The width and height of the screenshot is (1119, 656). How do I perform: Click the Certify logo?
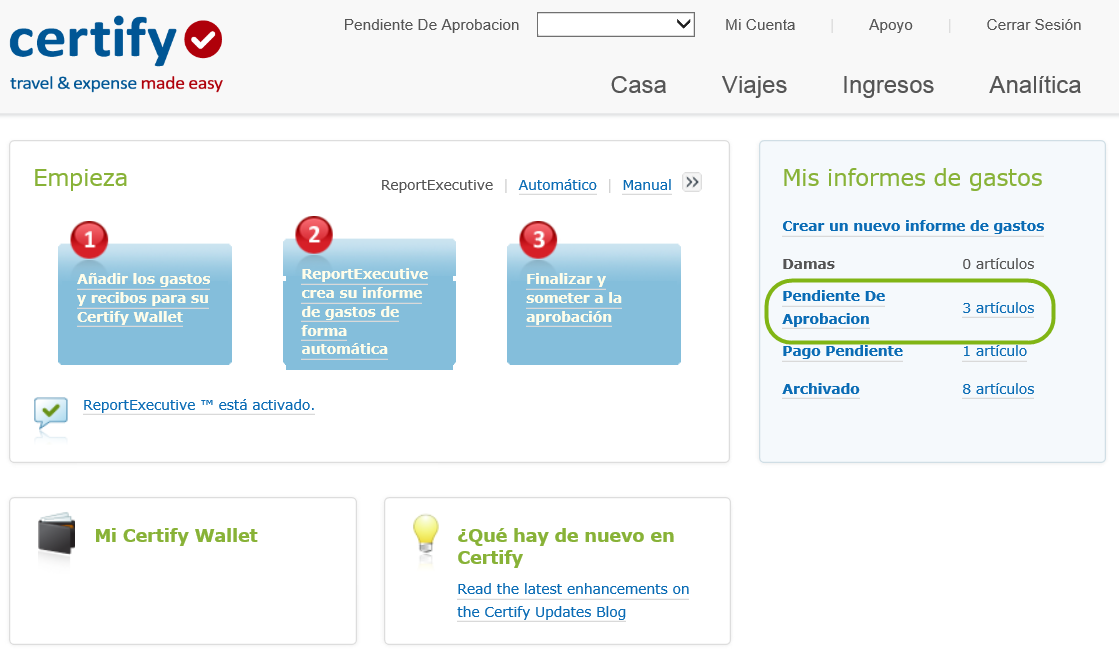pyautogui.click(x=116, y=54)
